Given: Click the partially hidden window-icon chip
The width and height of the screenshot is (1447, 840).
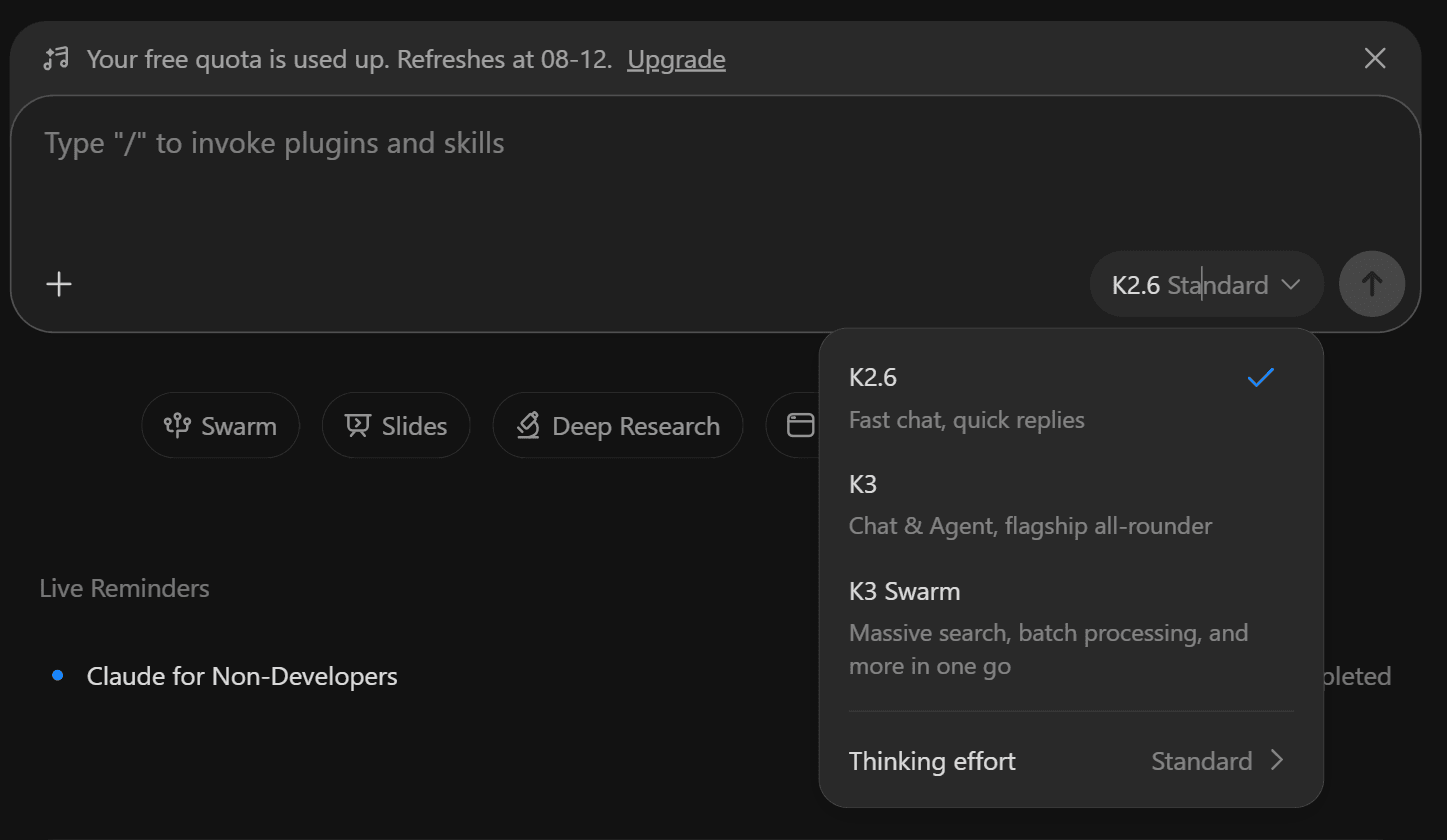Looking at the screenshot, I should tap(795, 426).
